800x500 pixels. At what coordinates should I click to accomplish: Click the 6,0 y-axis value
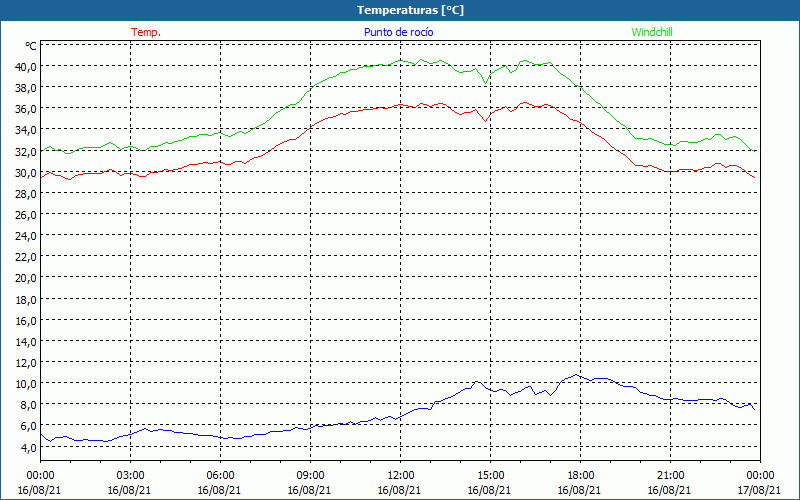[29, 427]
